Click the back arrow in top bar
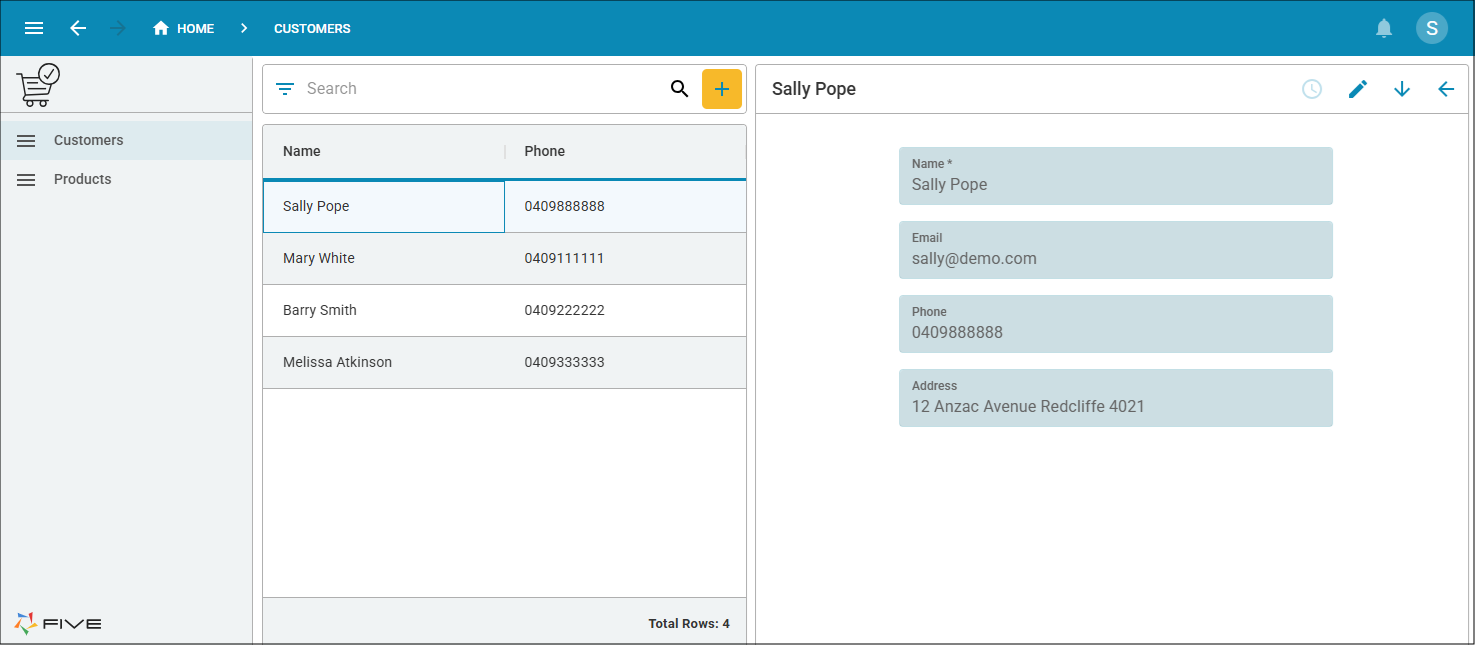This screenshot has height=645, width=1475. tap(78, 28)
